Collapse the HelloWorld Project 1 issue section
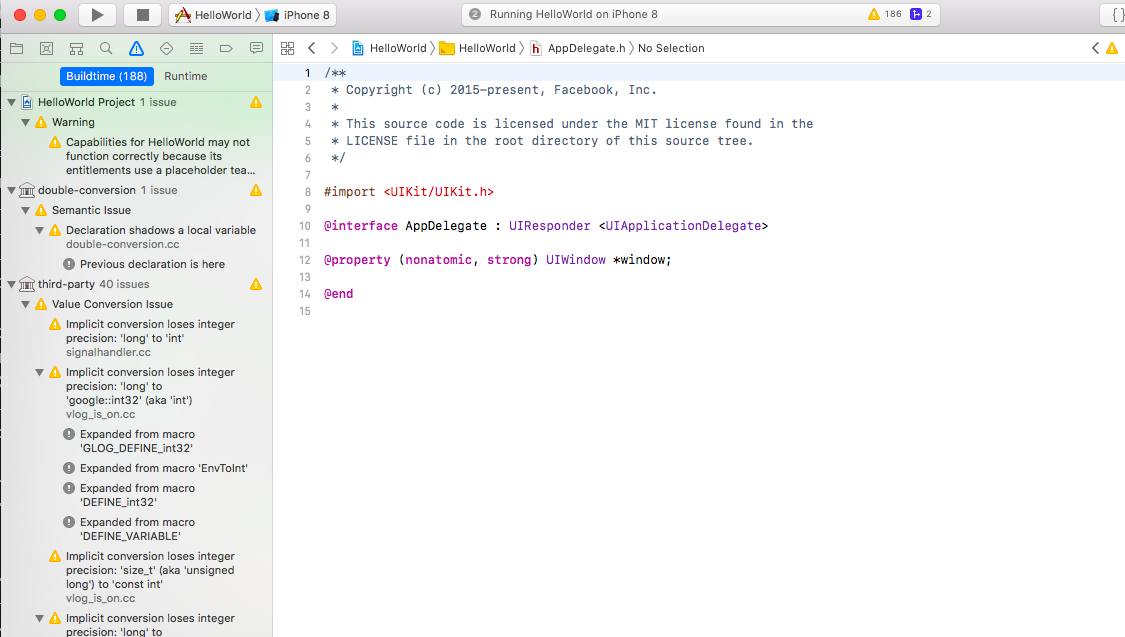The height and width of the screenshot is (637, 1125). click(10, 101)
